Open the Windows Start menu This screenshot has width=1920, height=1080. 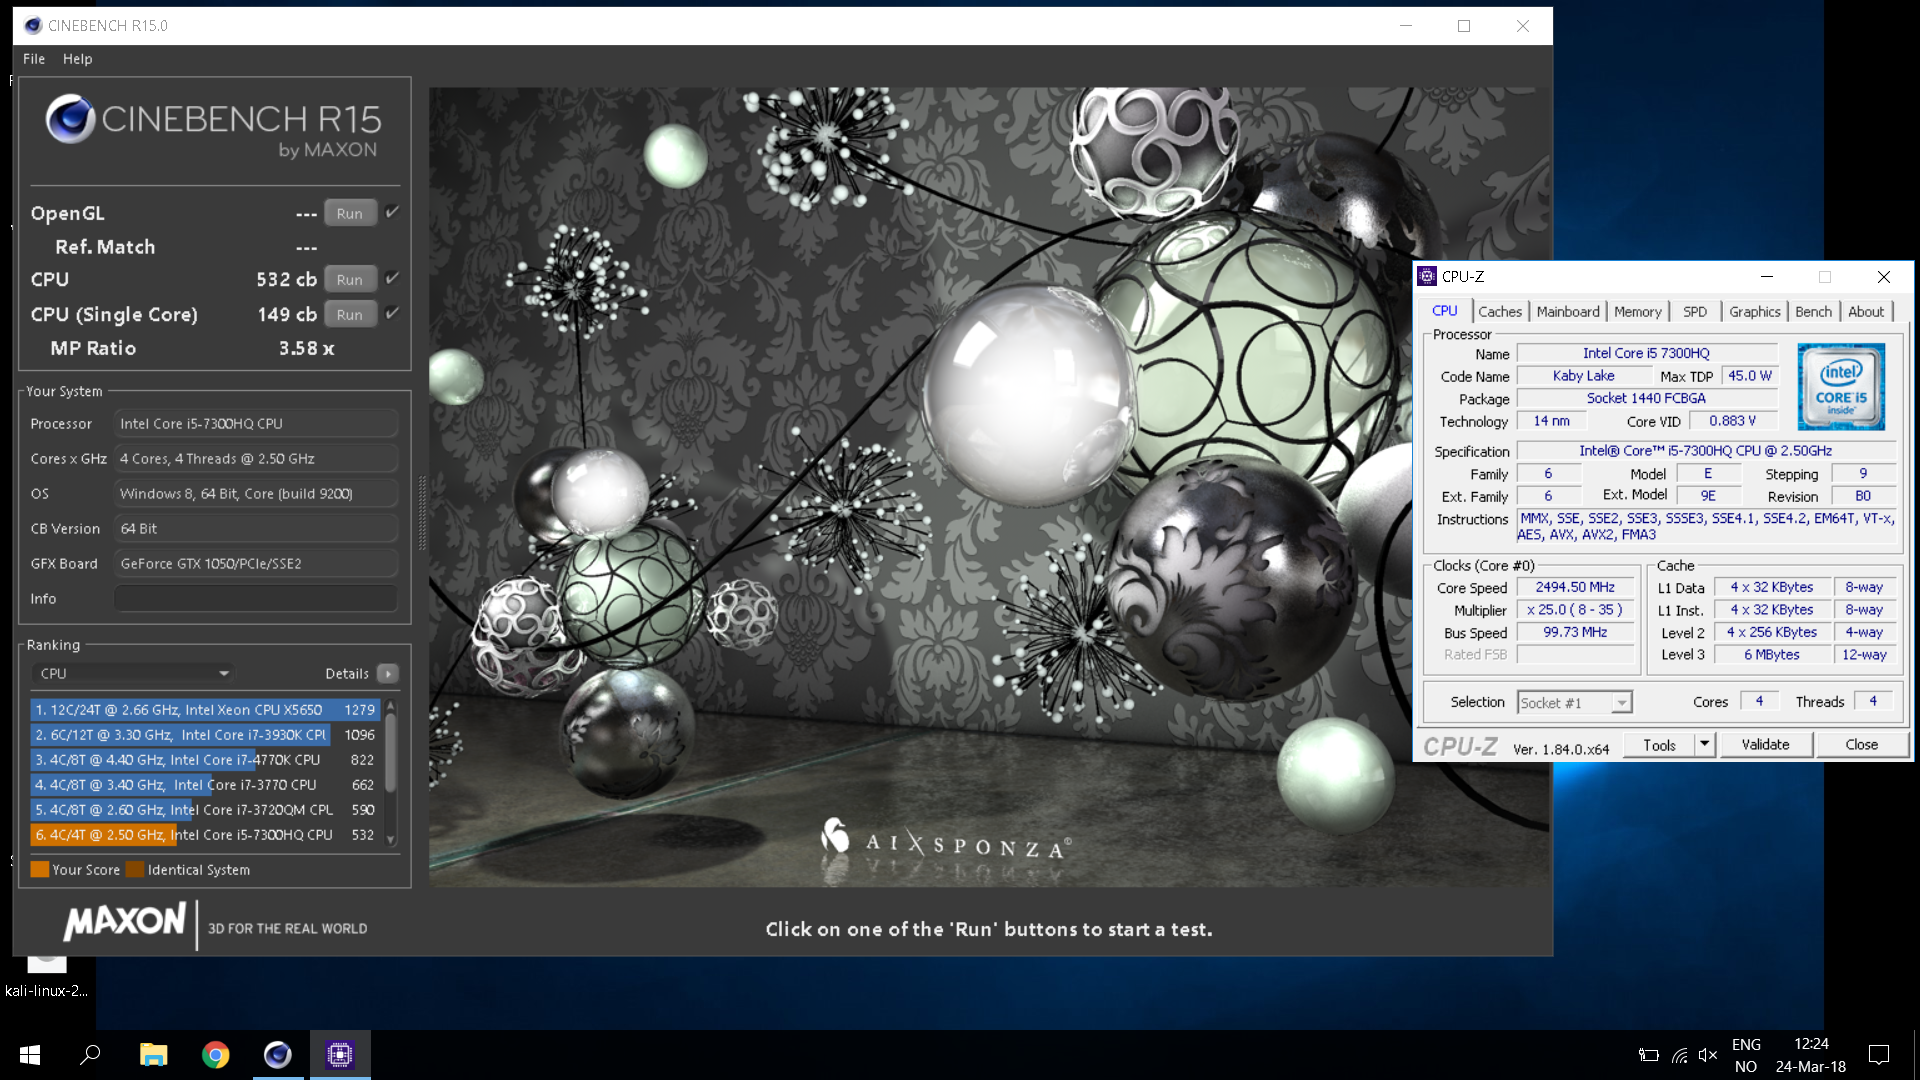[30, 1055]
